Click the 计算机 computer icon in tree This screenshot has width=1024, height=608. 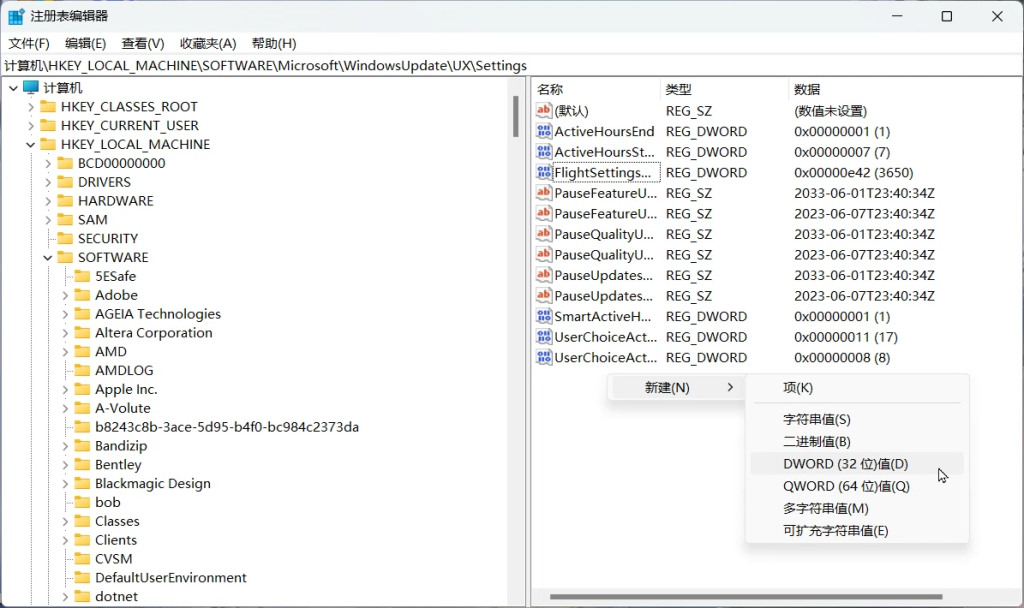31,88
